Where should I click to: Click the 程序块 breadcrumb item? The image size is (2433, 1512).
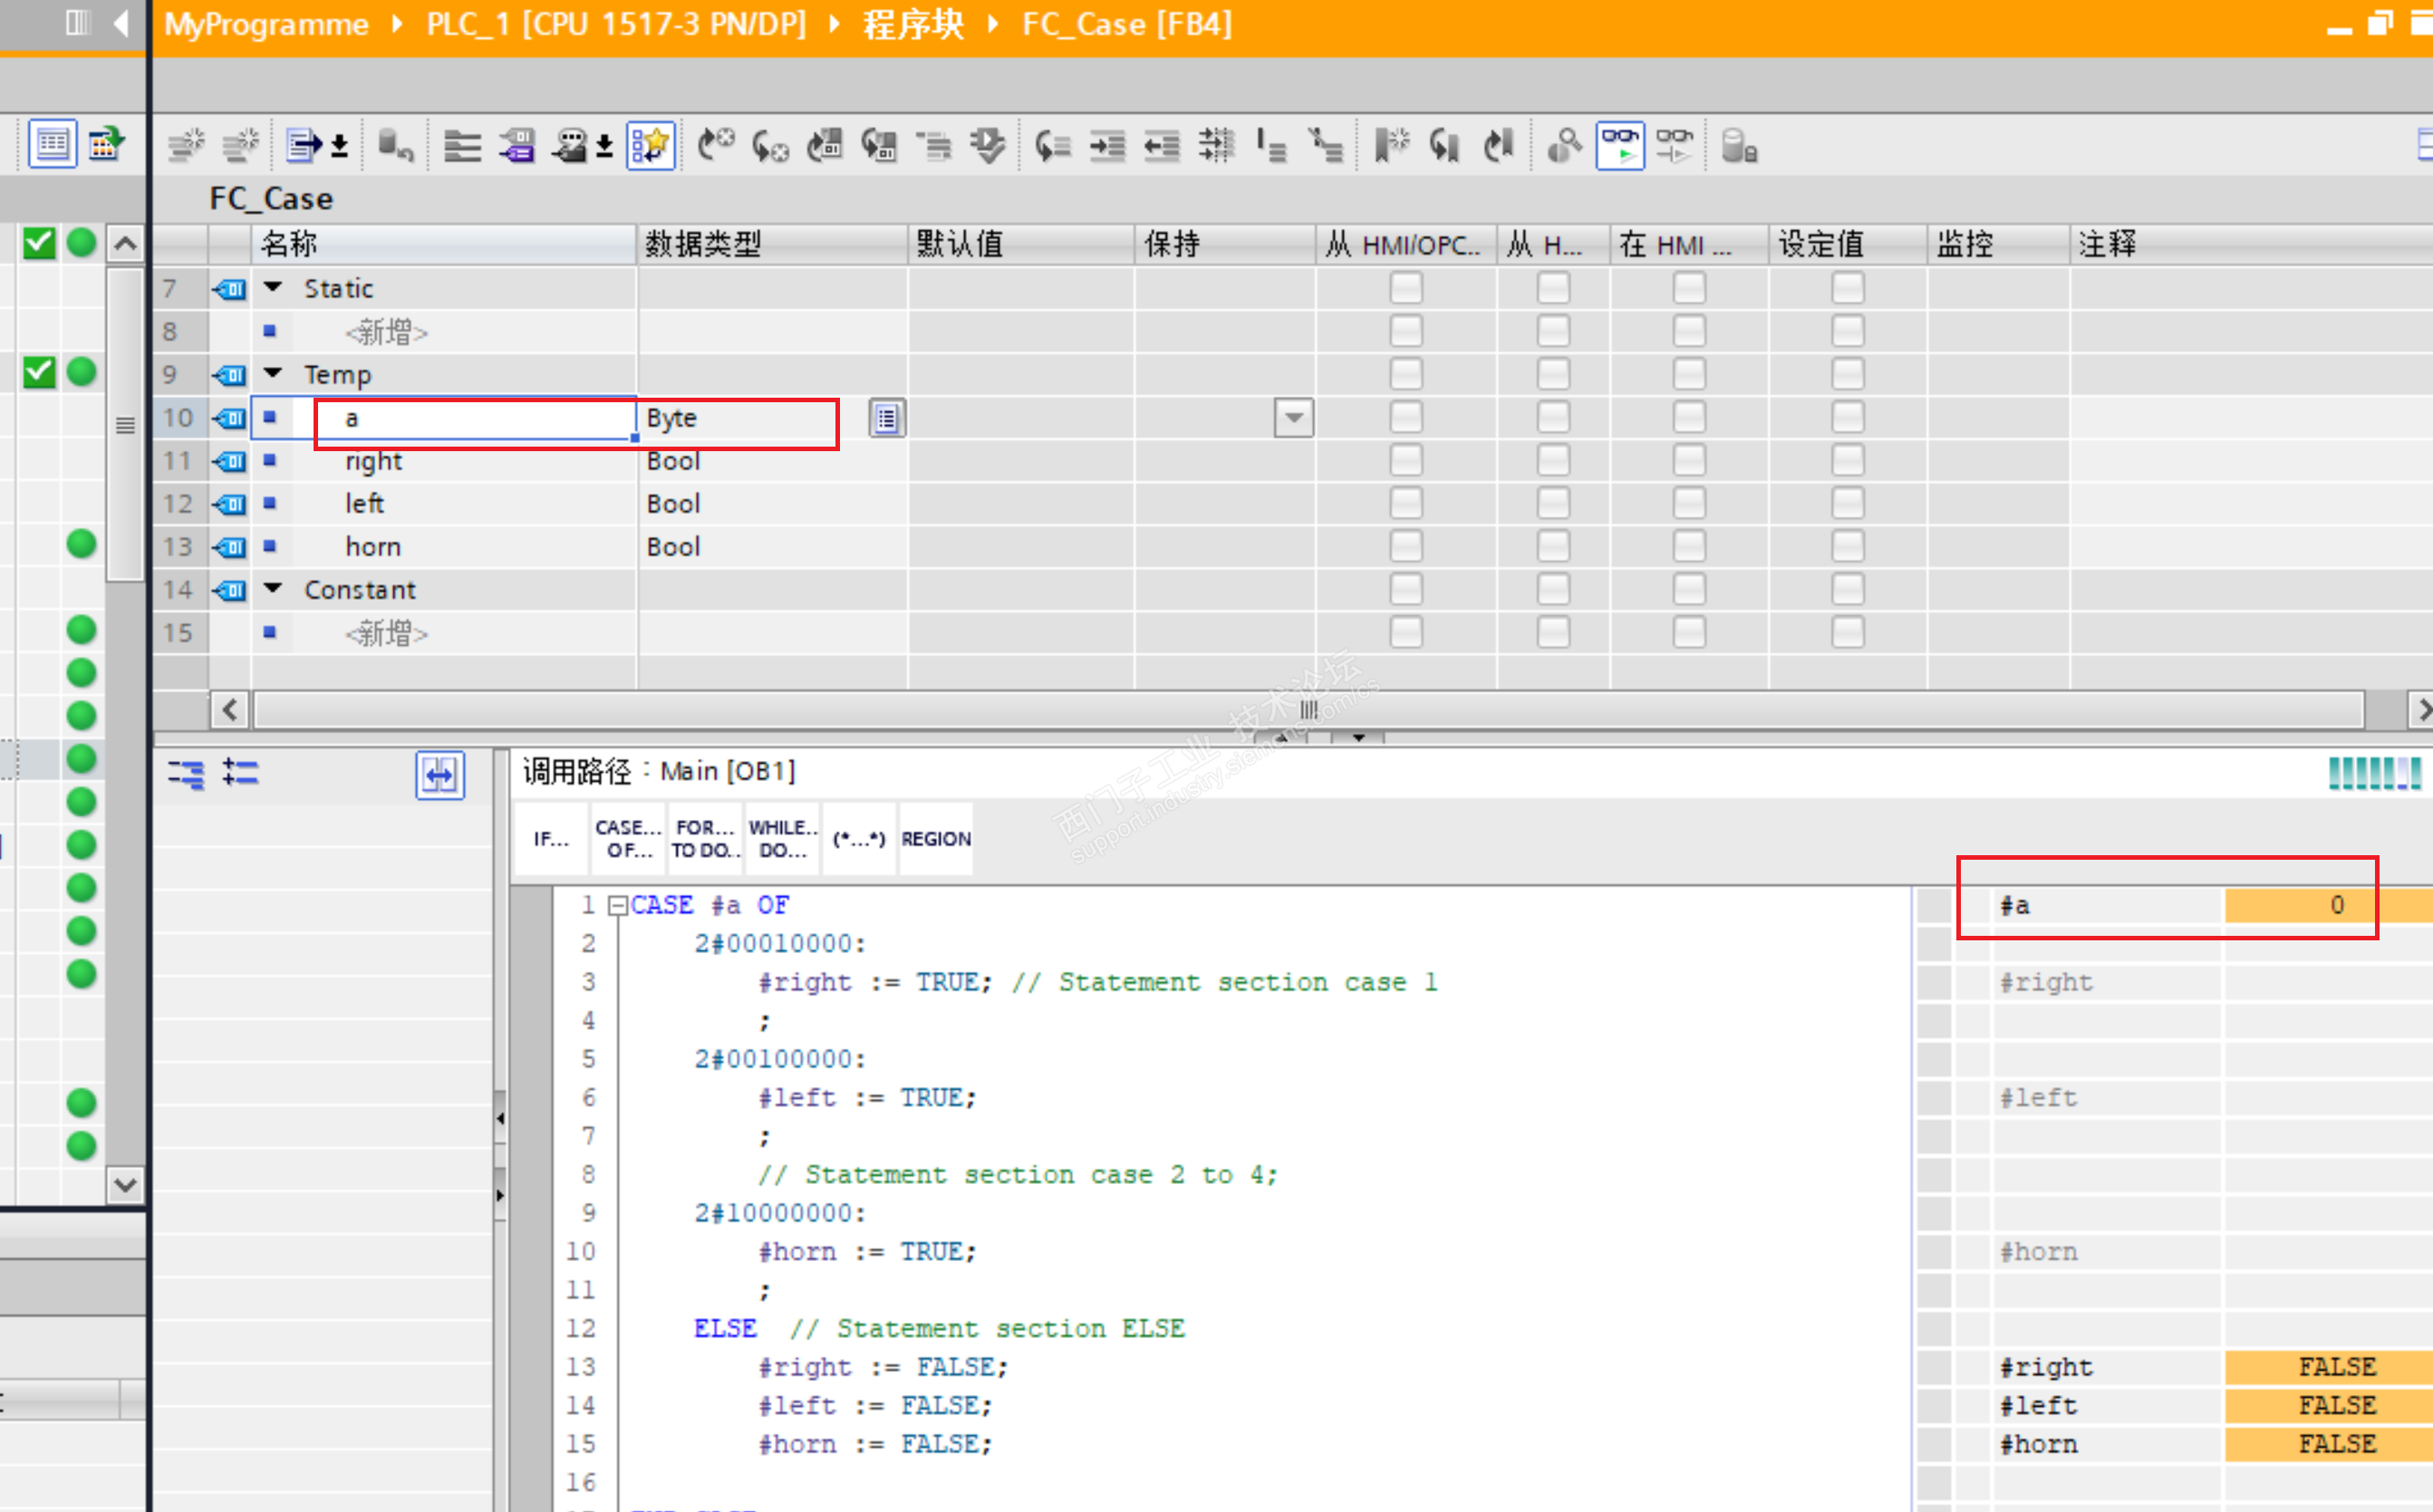pos(912,24)
